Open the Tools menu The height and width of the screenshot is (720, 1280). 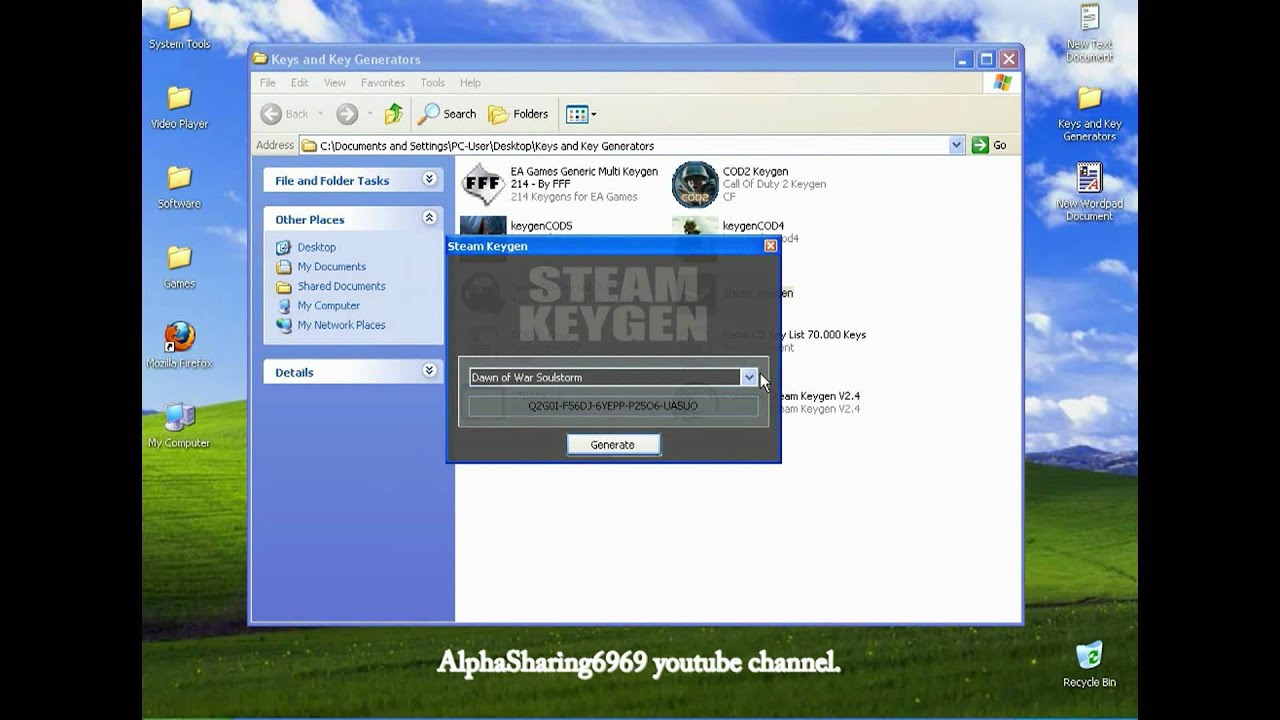433,83
